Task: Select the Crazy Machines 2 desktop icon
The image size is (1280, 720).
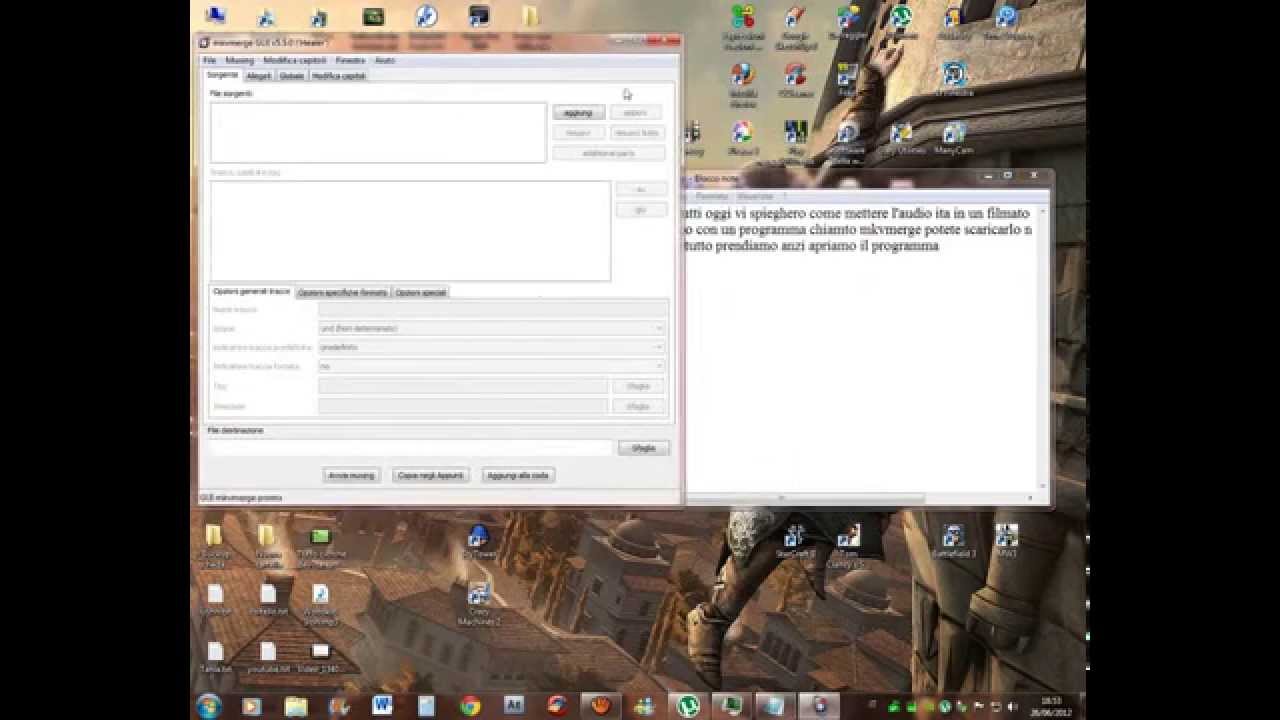Action: click(479, 605)
